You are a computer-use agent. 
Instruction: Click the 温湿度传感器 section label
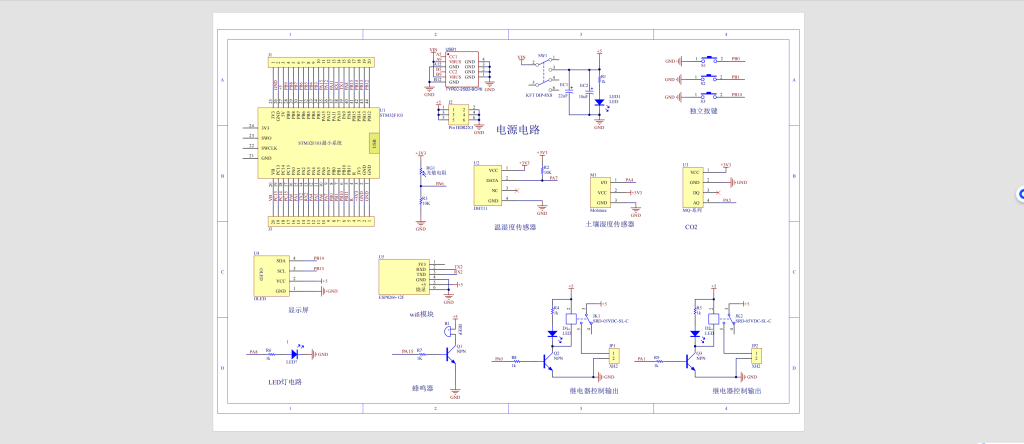coord(514,227)
